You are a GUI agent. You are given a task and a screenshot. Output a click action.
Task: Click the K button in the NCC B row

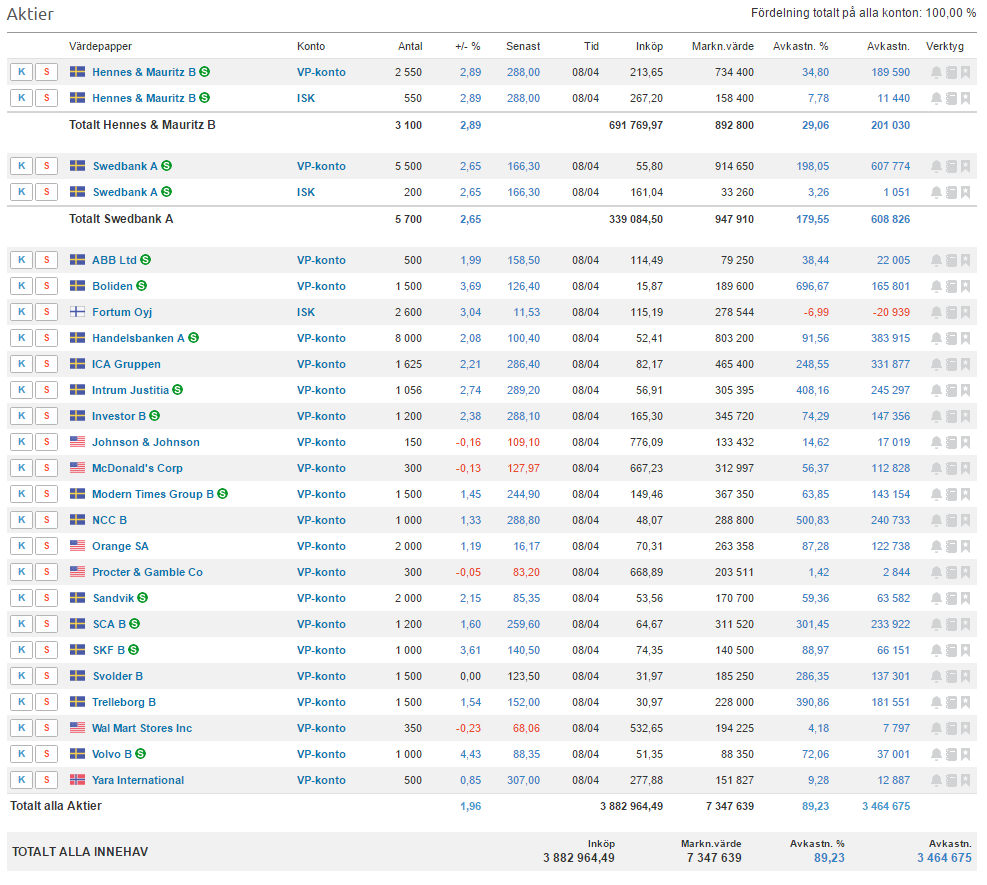[21, 520]
